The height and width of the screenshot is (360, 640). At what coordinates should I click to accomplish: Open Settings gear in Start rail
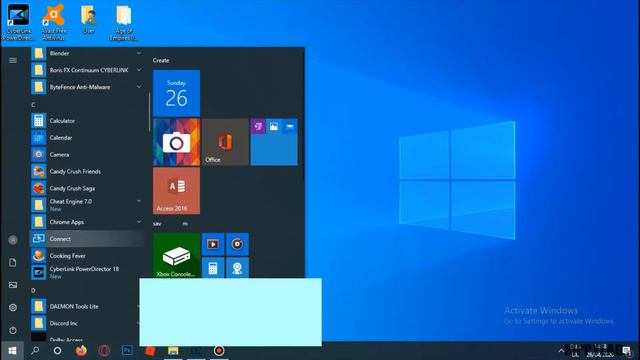click(13, 307)
